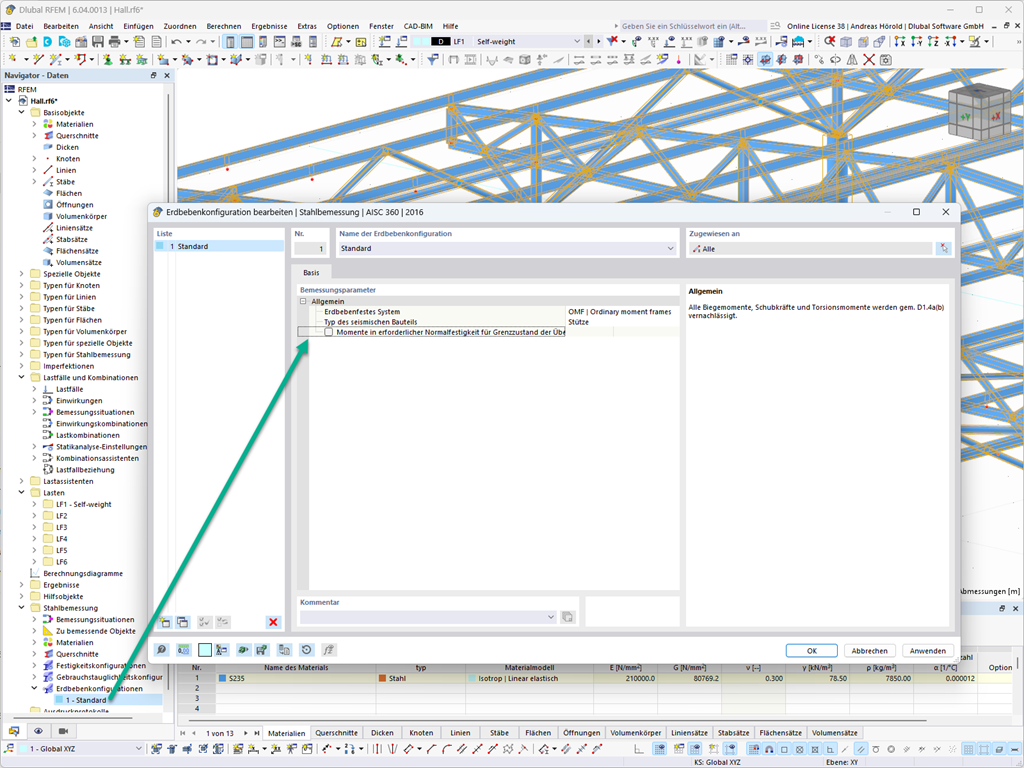Open the CAD-BIM menu

point(418,26)
